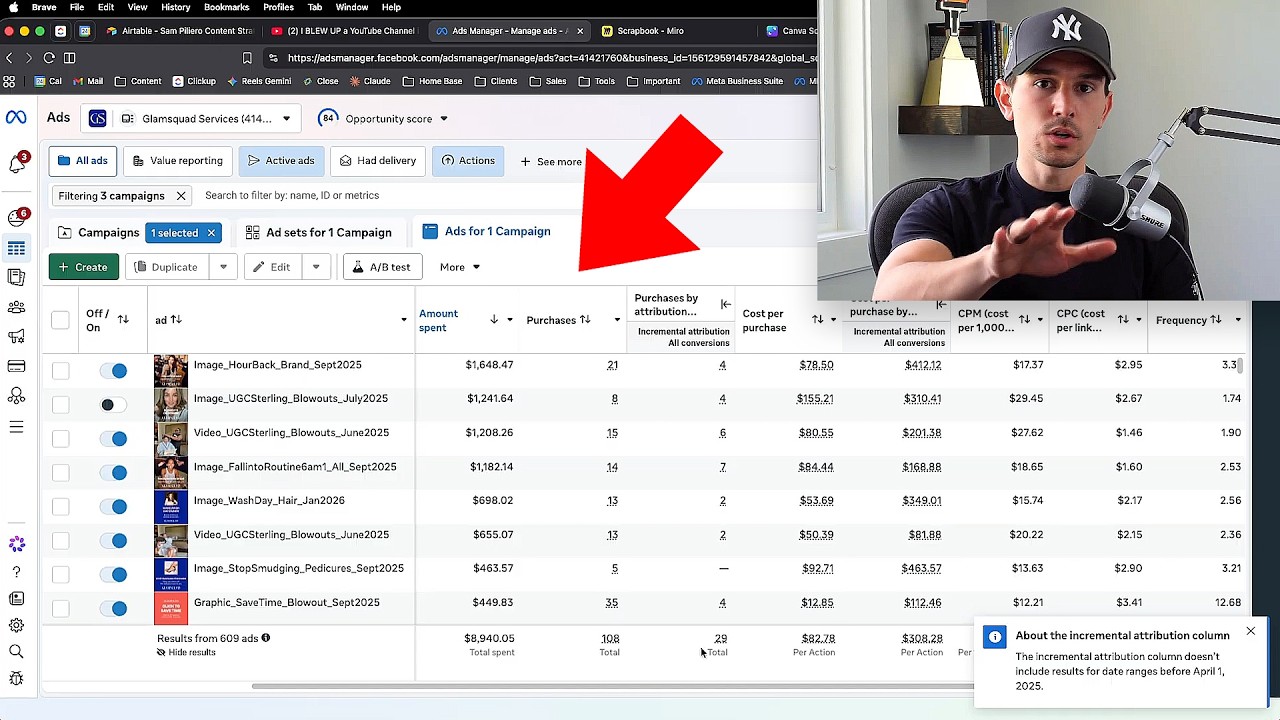
Task: Click the green Create button
Action: click(84, 267)
